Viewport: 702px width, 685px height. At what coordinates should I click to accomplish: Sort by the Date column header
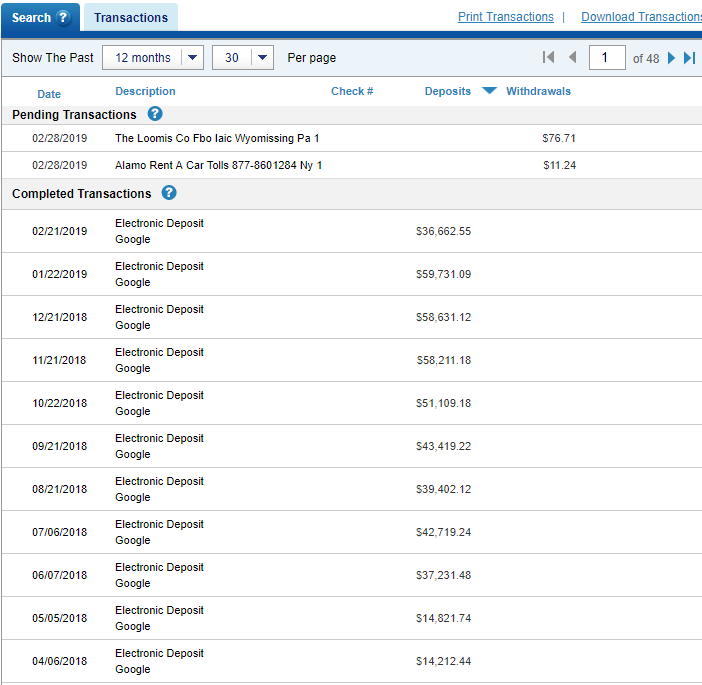49,94
